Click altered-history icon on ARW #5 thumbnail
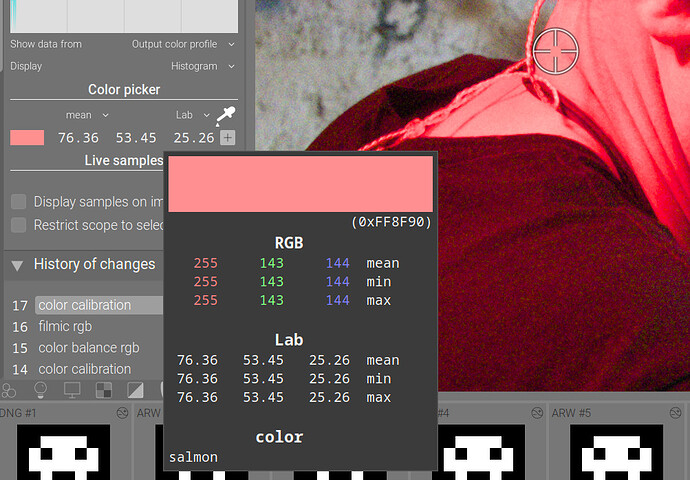Viewport: 690px width, 480px height. [675, 413]
